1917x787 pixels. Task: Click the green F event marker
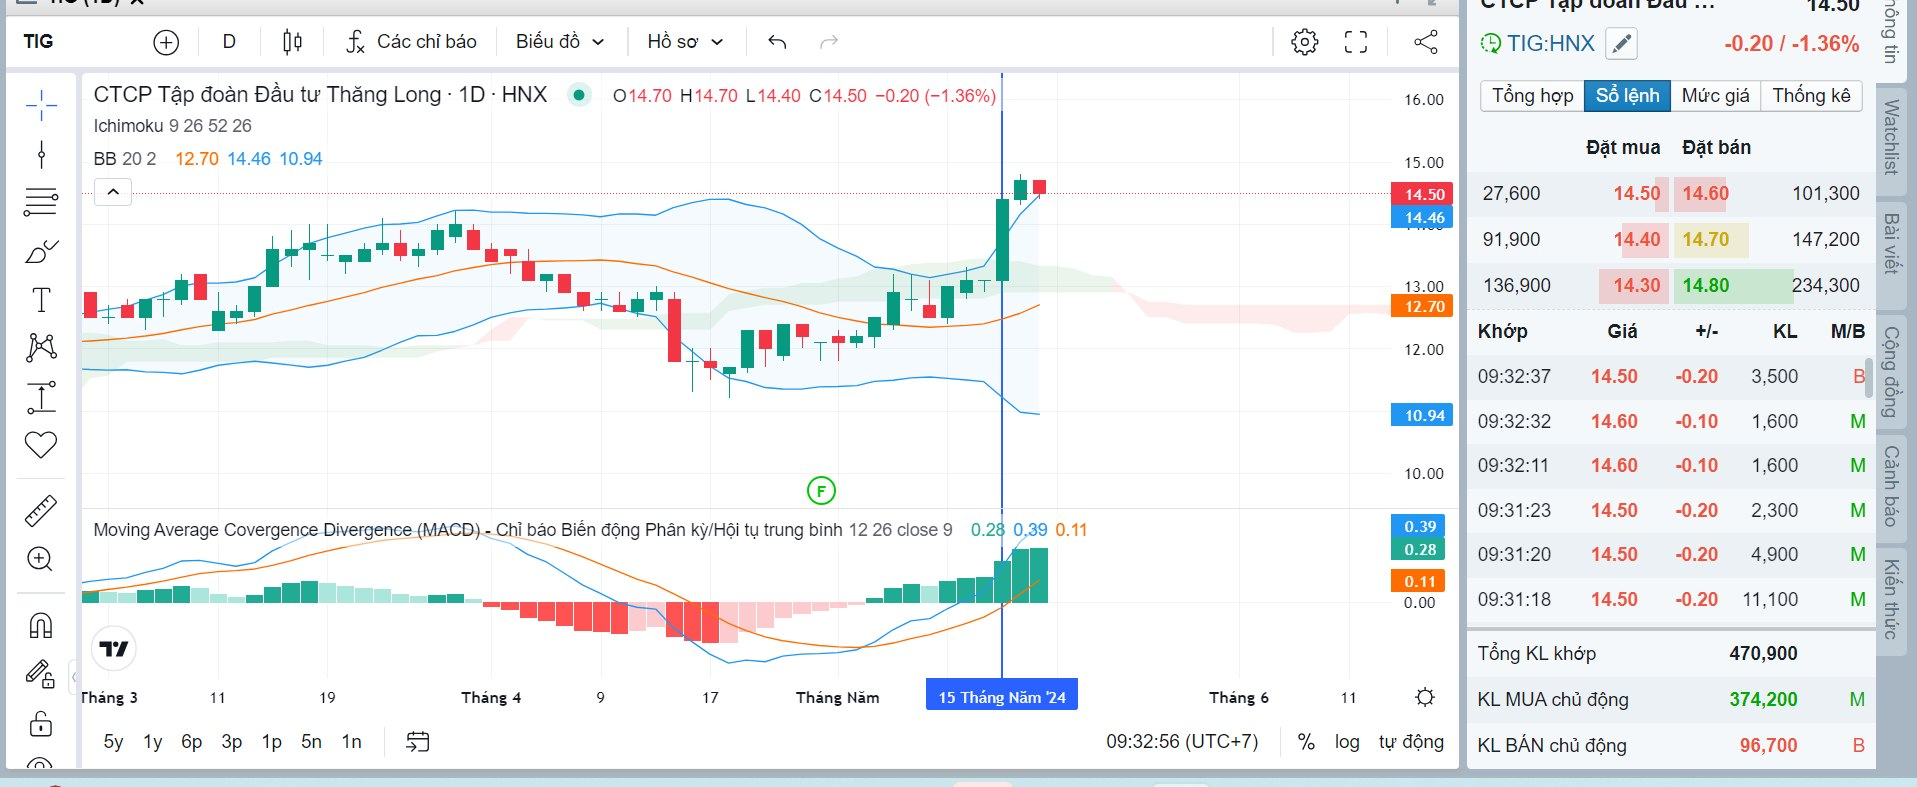(821, 490)
